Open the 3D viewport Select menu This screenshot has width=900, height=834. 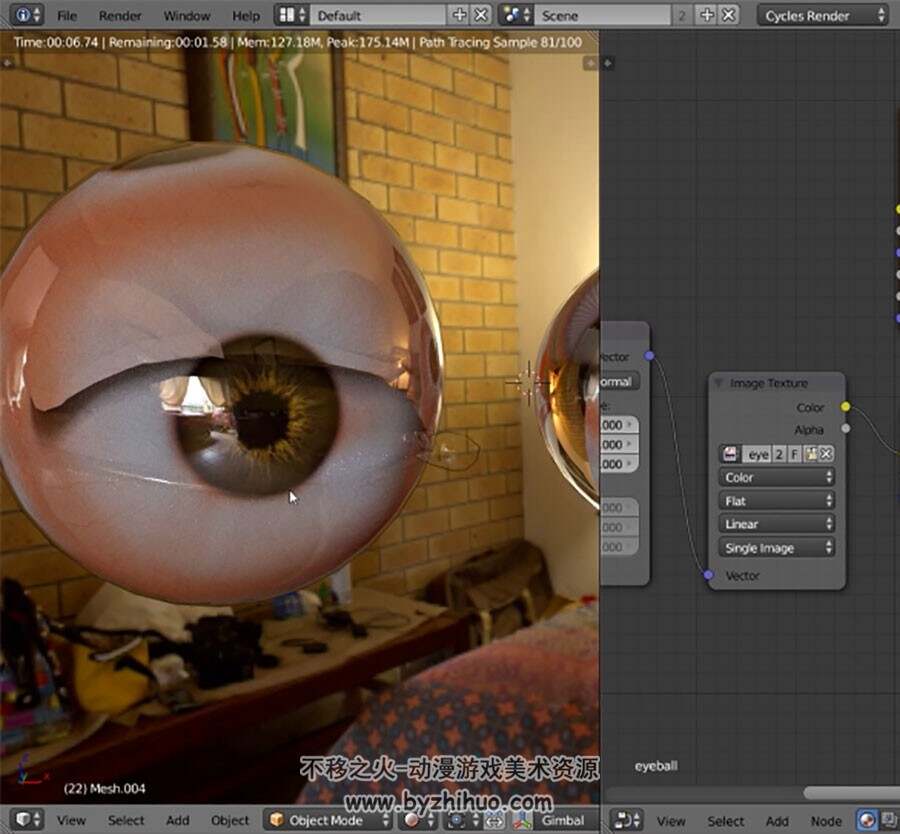pos(126,820)
